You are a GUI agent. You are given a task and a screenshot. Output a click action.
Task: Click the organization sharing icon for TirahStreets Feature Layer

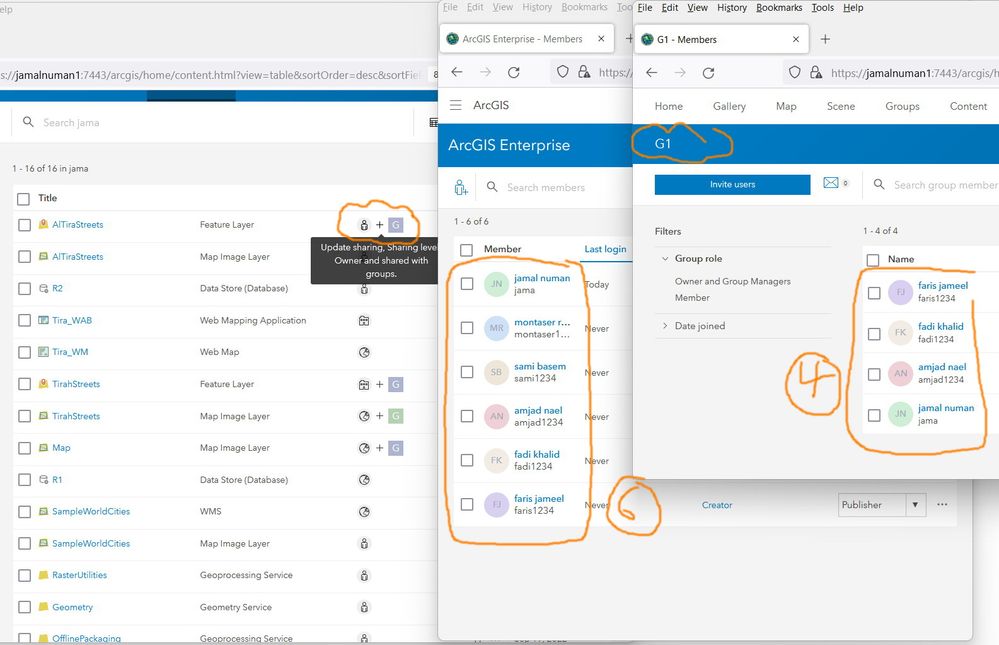click(364, 384)
